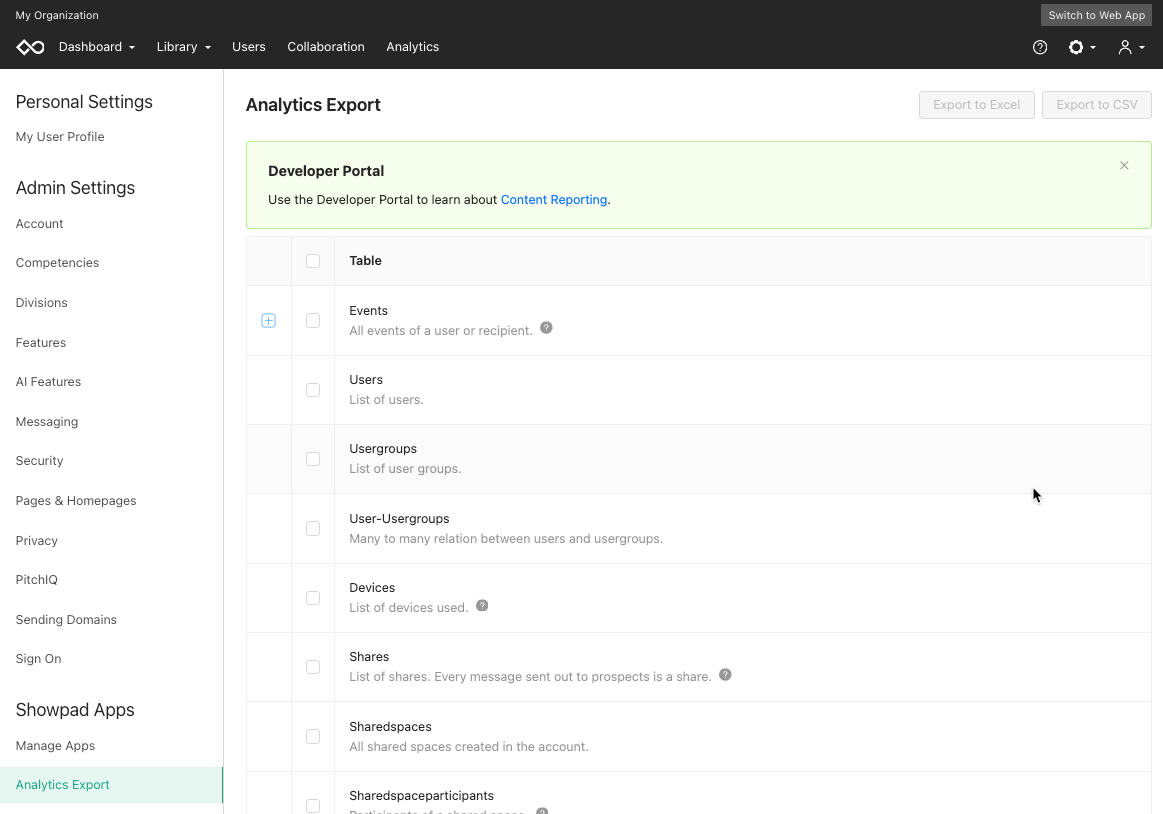Open the help question mark icon
Screen dimensions: 1163x814
point(1040,47)
